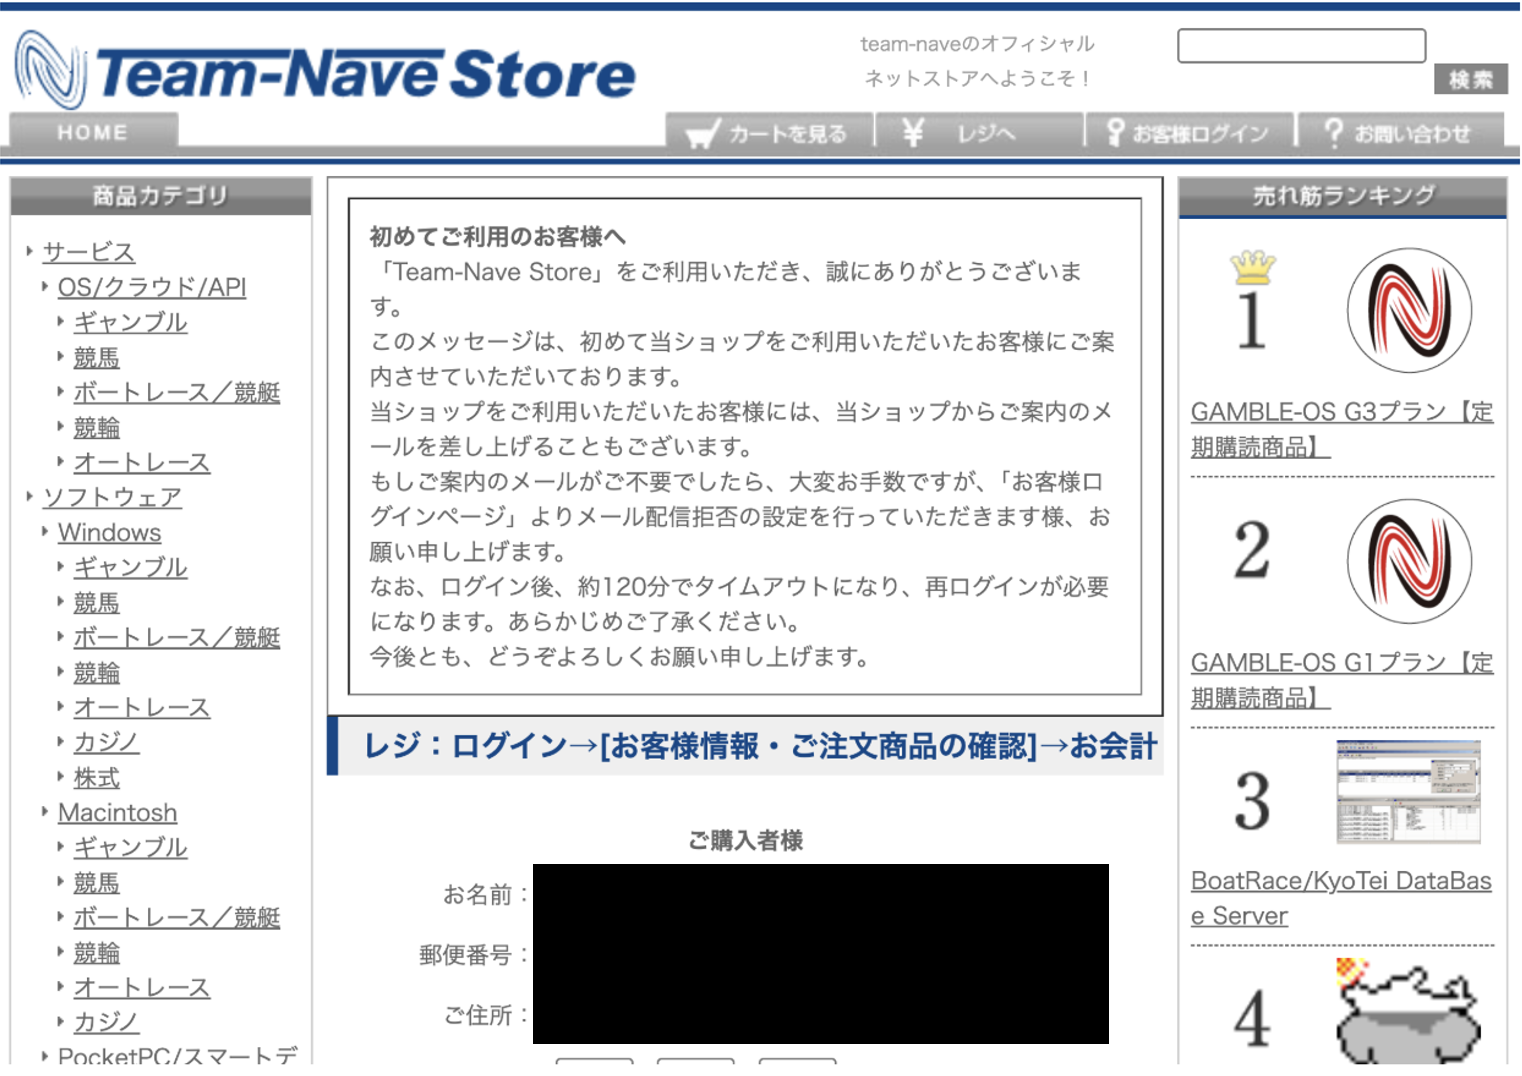Click the arrow bullet beside Windows
Viewport: 1522px width, 1076px height.
[44, 531]
